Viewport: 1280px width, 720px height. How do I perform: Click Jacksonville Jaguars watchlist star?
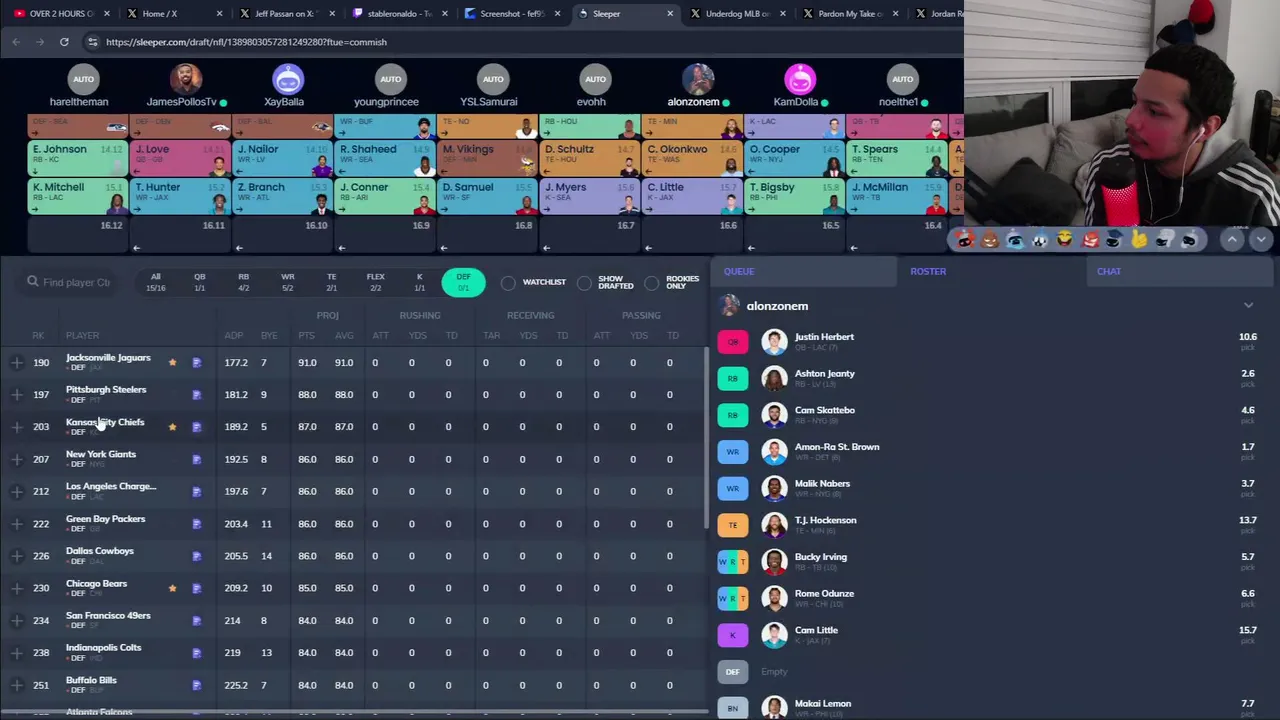172,362
